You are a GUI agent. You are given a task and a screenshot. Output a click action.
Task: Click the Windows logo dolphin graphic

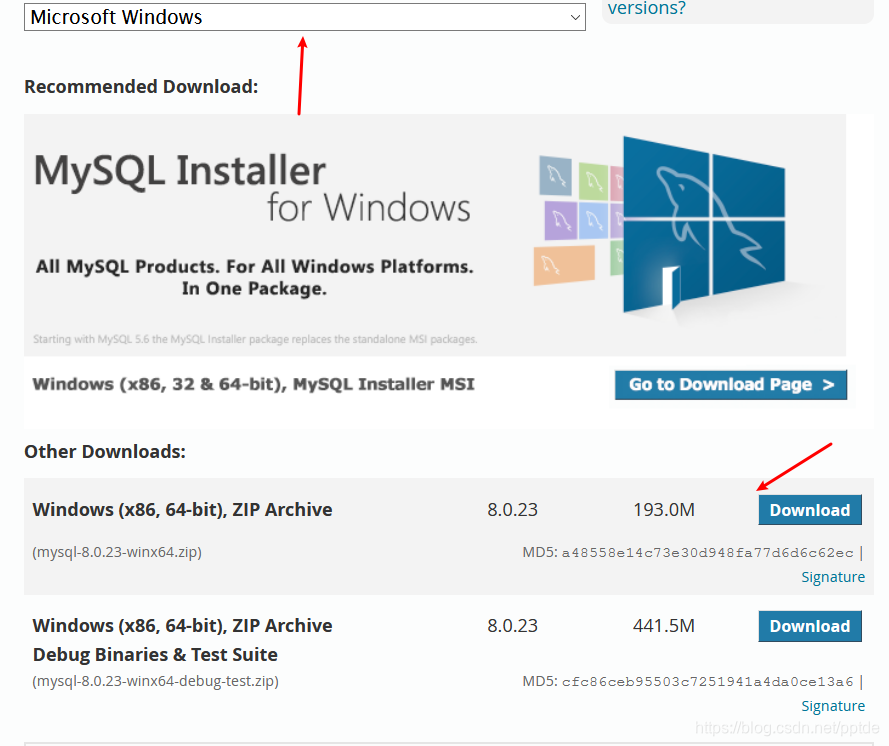click(x=704, y=224)
